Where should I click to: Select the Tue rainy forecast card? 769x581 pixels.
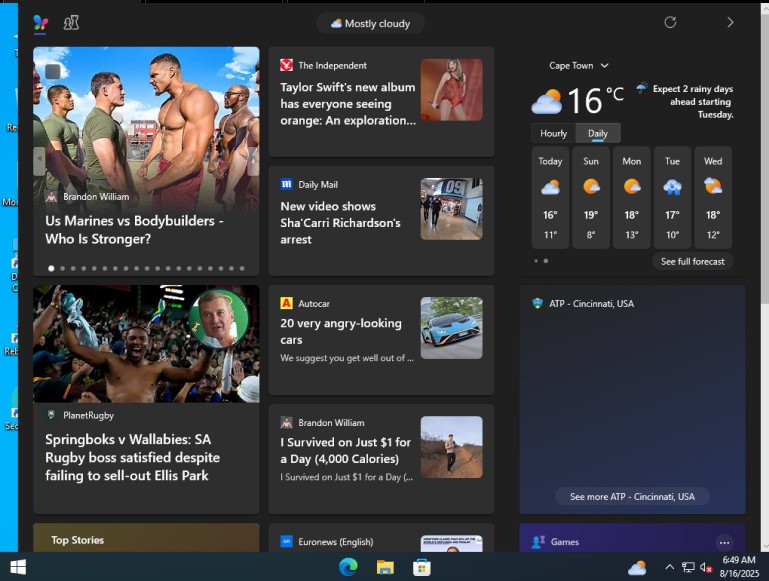tap(672, 198)
